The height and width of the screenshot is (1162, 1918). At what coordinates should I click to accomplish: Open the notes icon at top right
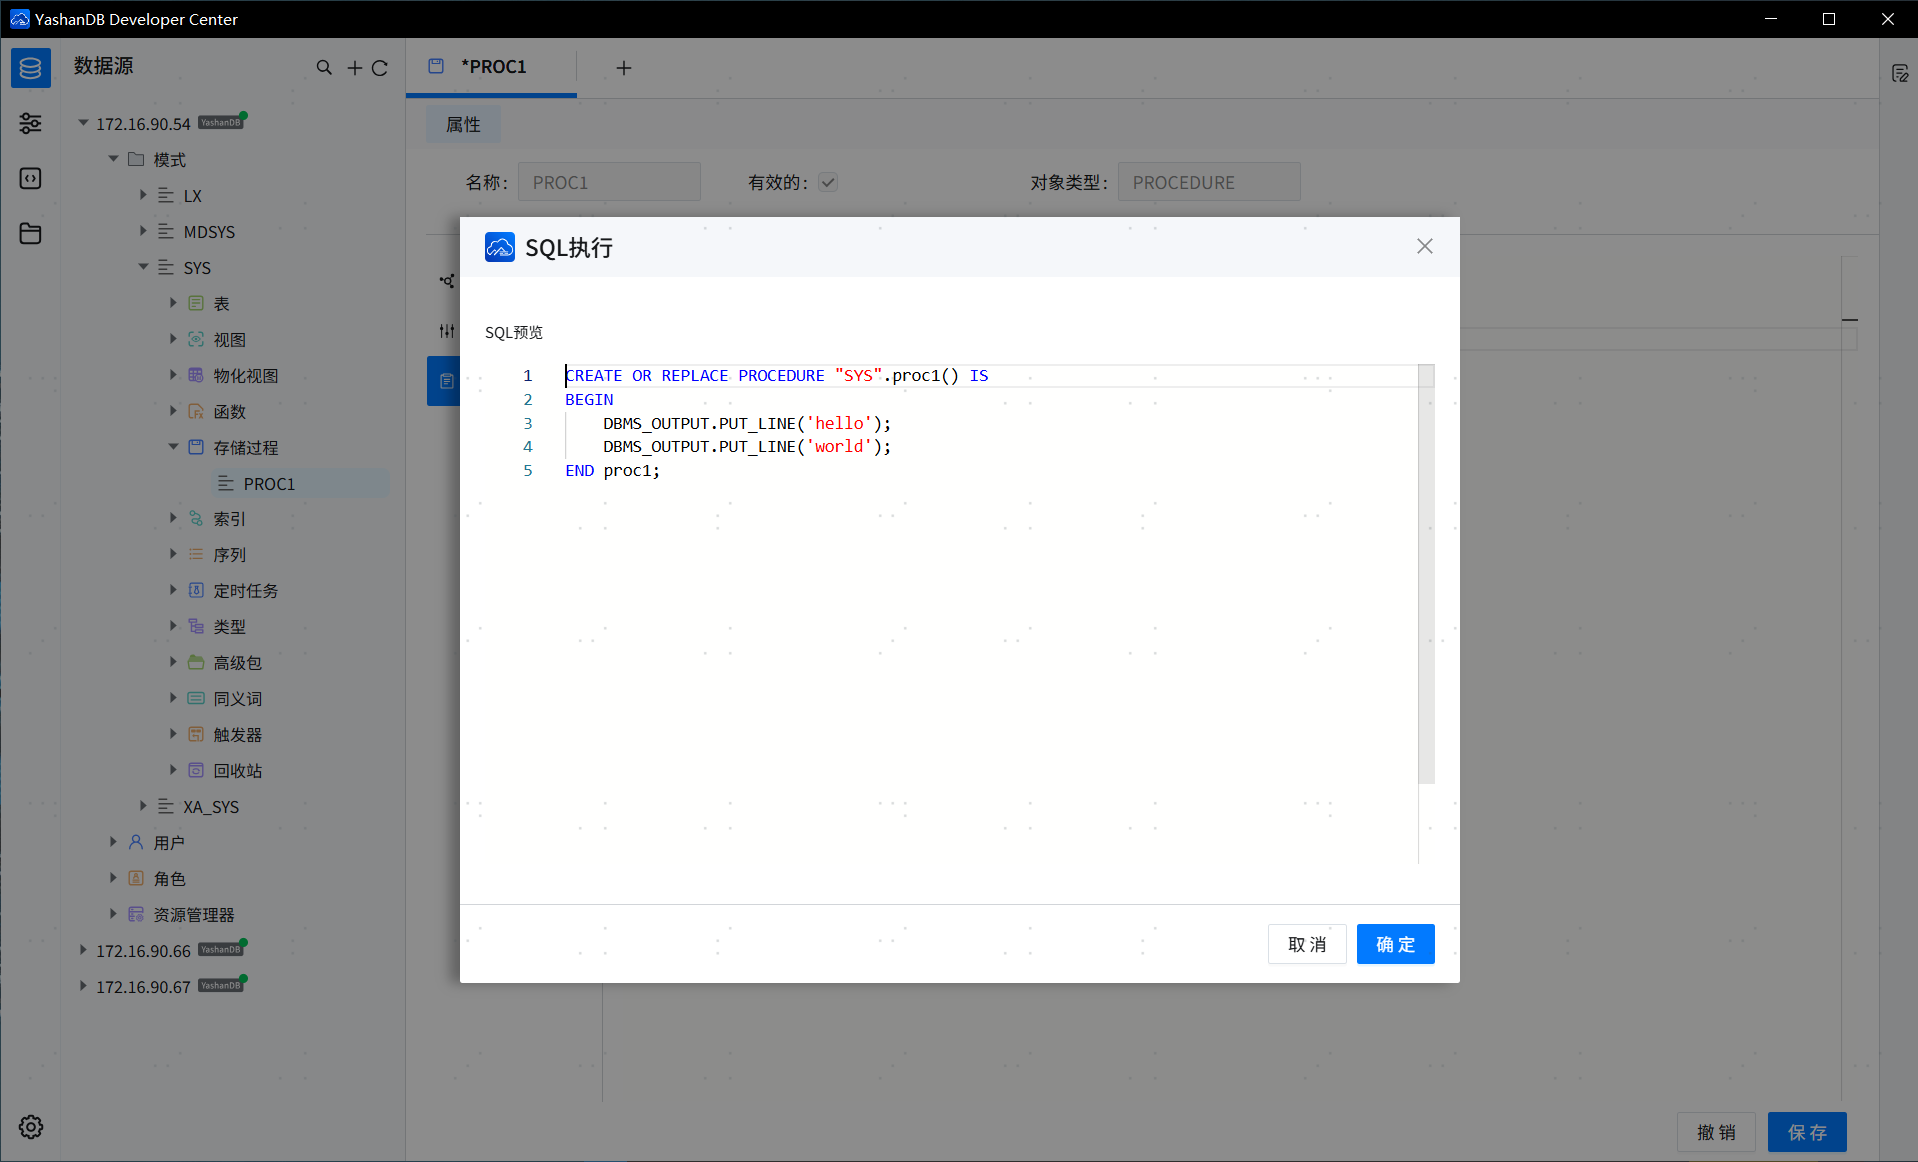click(x=1900, y=74)
